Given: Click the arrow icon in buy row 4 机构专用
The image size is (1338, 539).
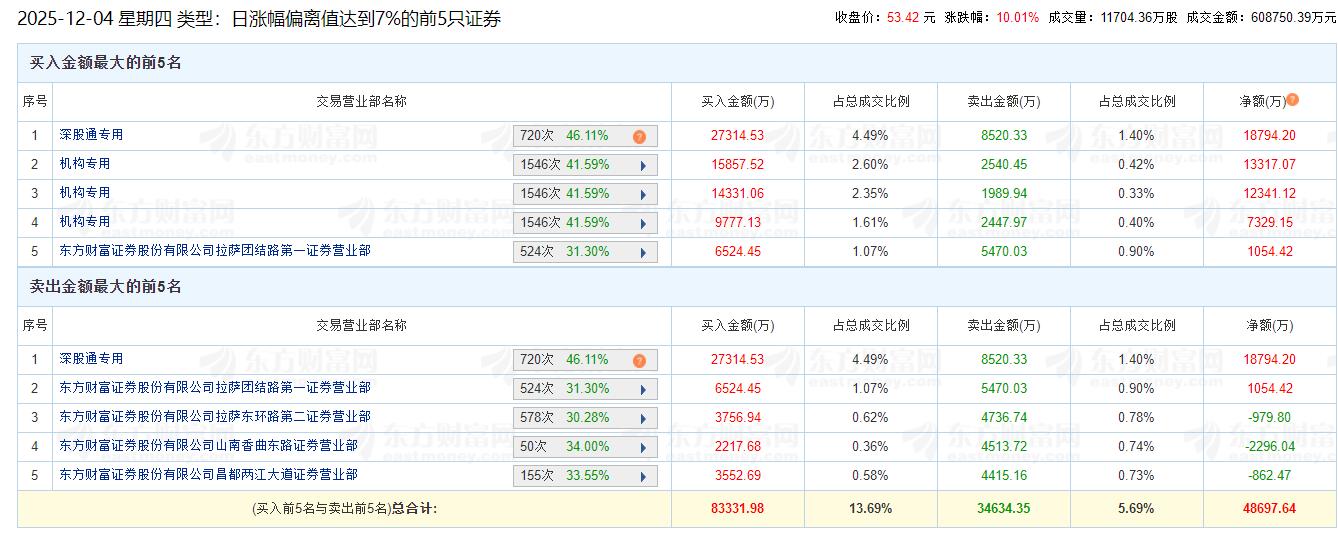Looking at the screenshot, I should 642,224.
